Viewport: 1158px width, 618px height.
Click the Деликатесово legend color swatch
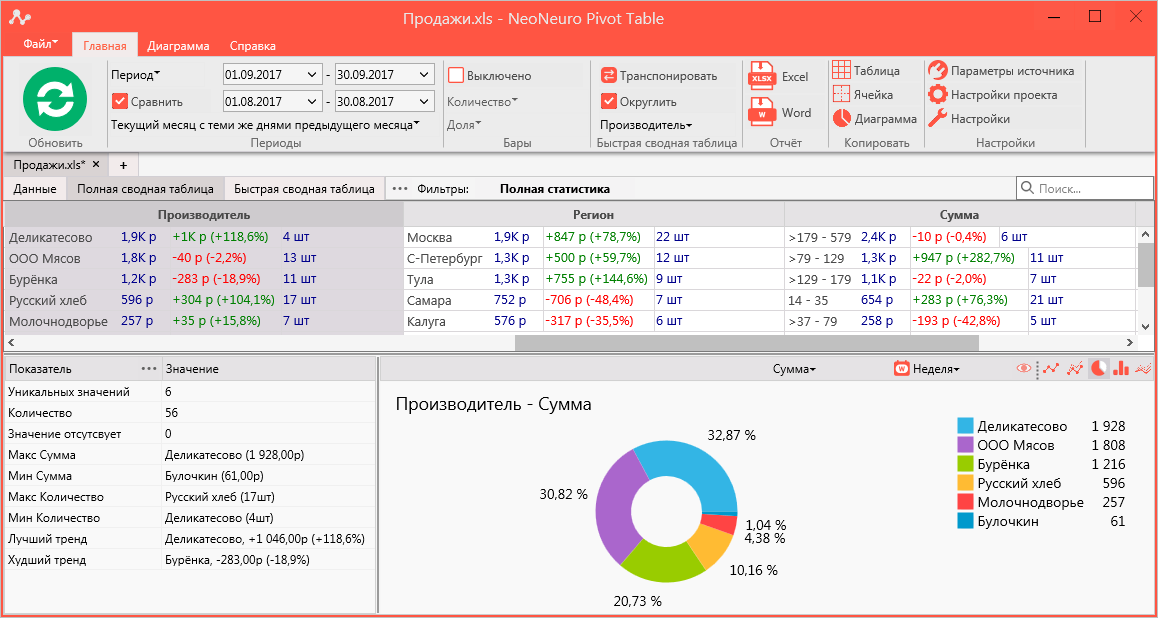(965, 426)
